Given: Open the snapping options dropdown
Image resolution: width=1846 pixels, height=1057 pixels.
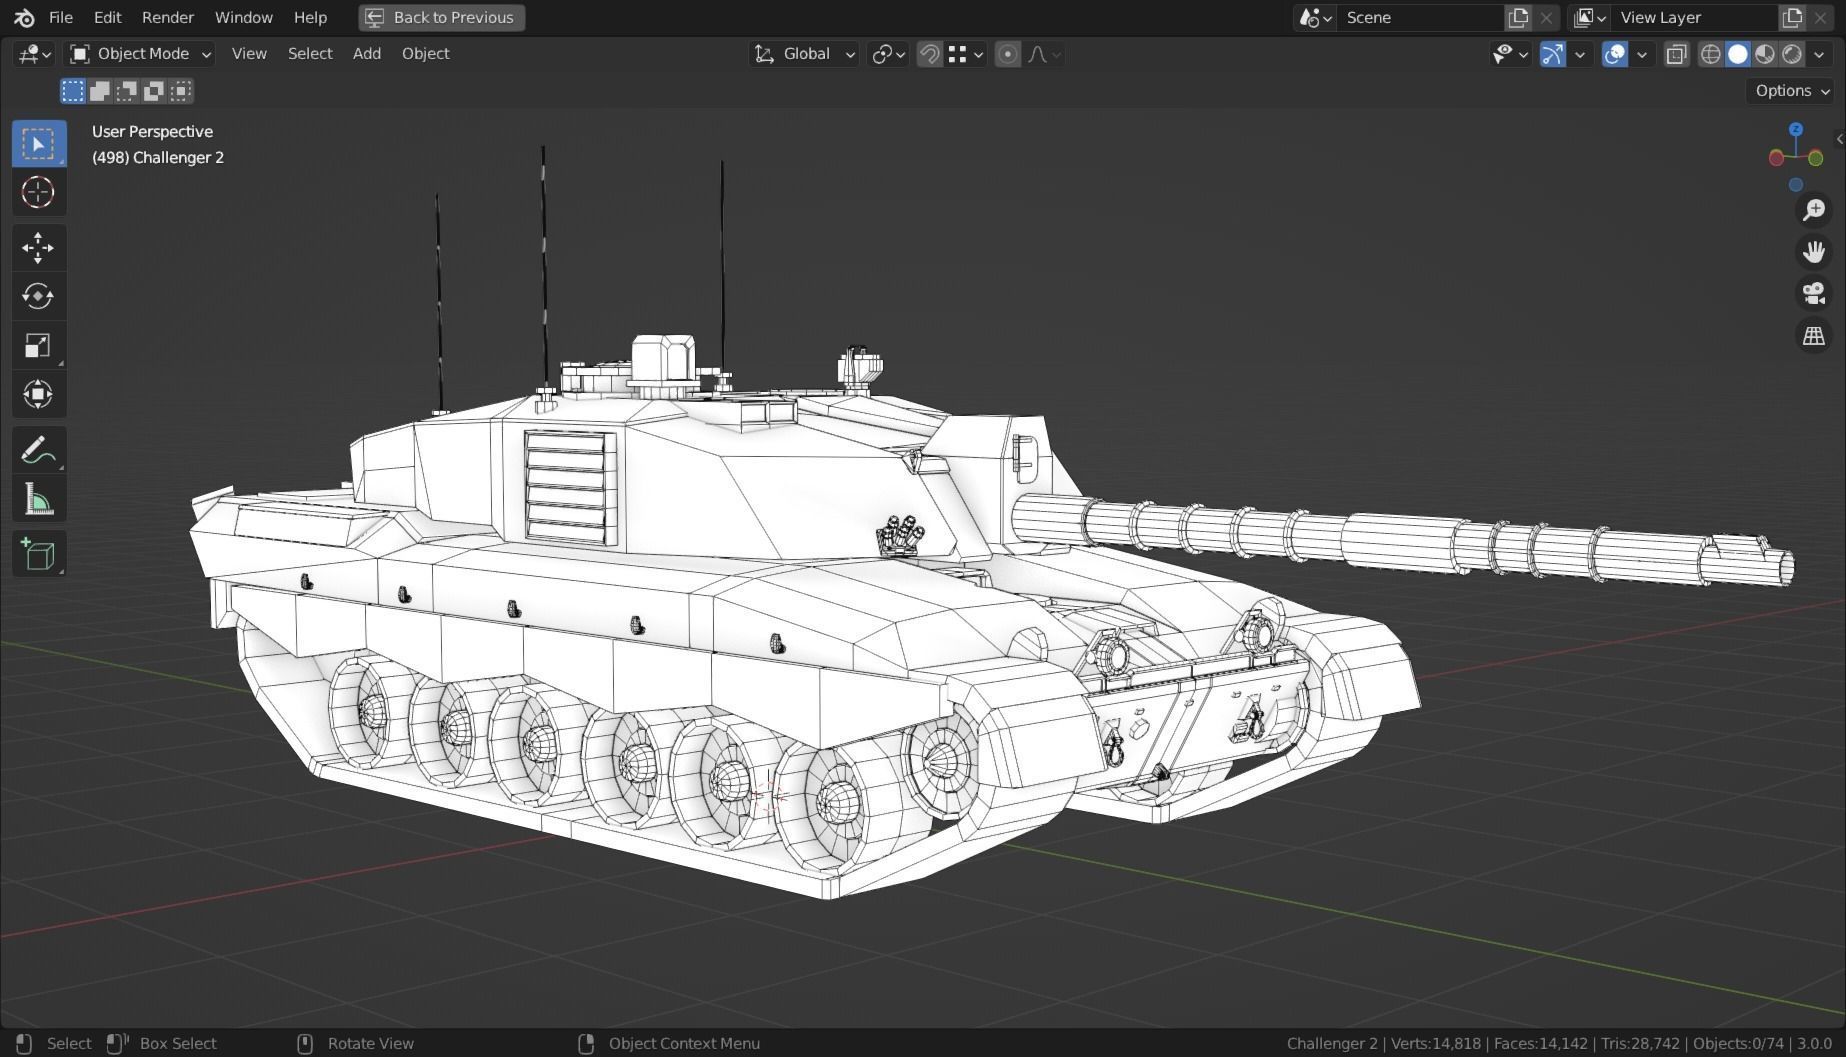Looking at the screenshot, I should coord(966,54).
